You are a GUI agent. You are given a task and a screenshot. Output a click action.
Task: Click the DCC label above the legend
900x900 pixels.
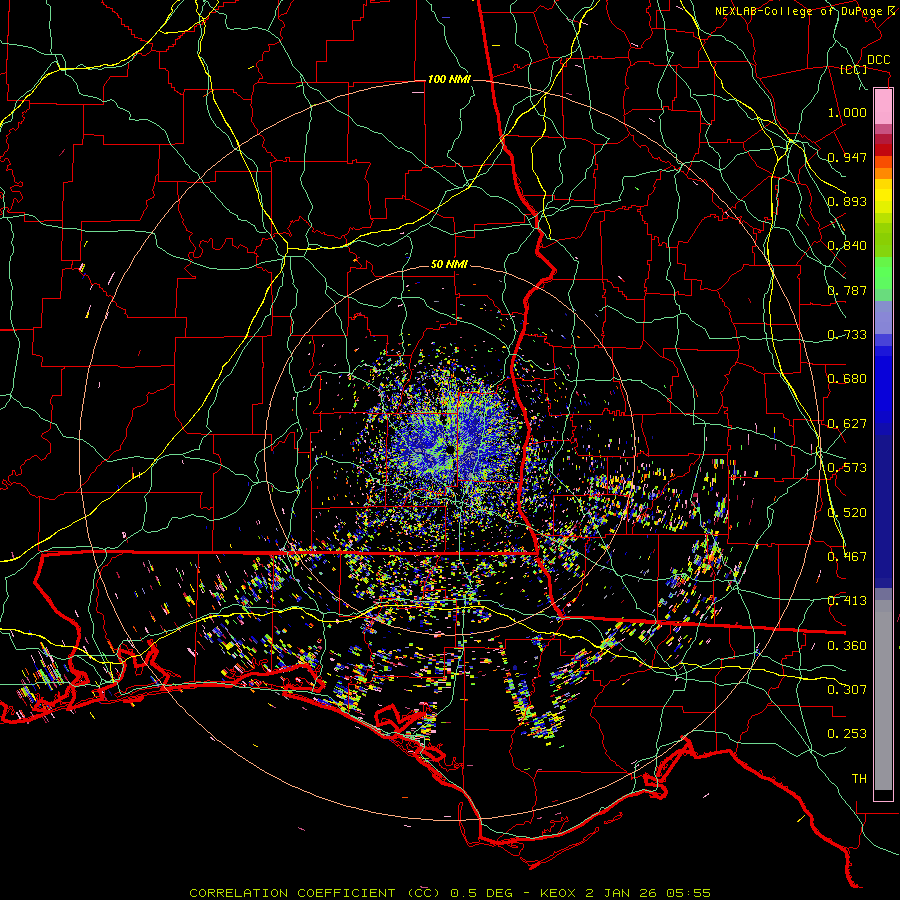(x=878, y=60)
